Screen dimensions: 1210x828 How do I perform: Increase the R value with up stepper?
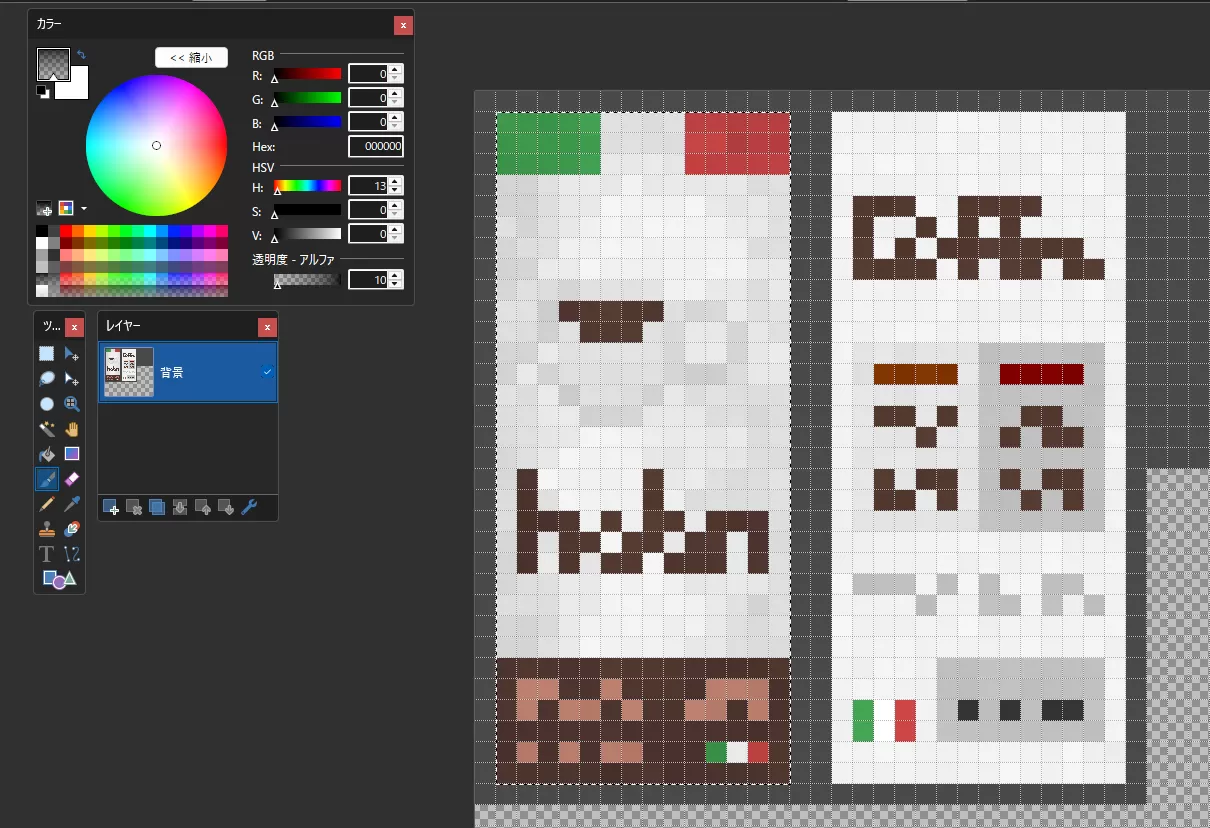[x=396, y=69]
